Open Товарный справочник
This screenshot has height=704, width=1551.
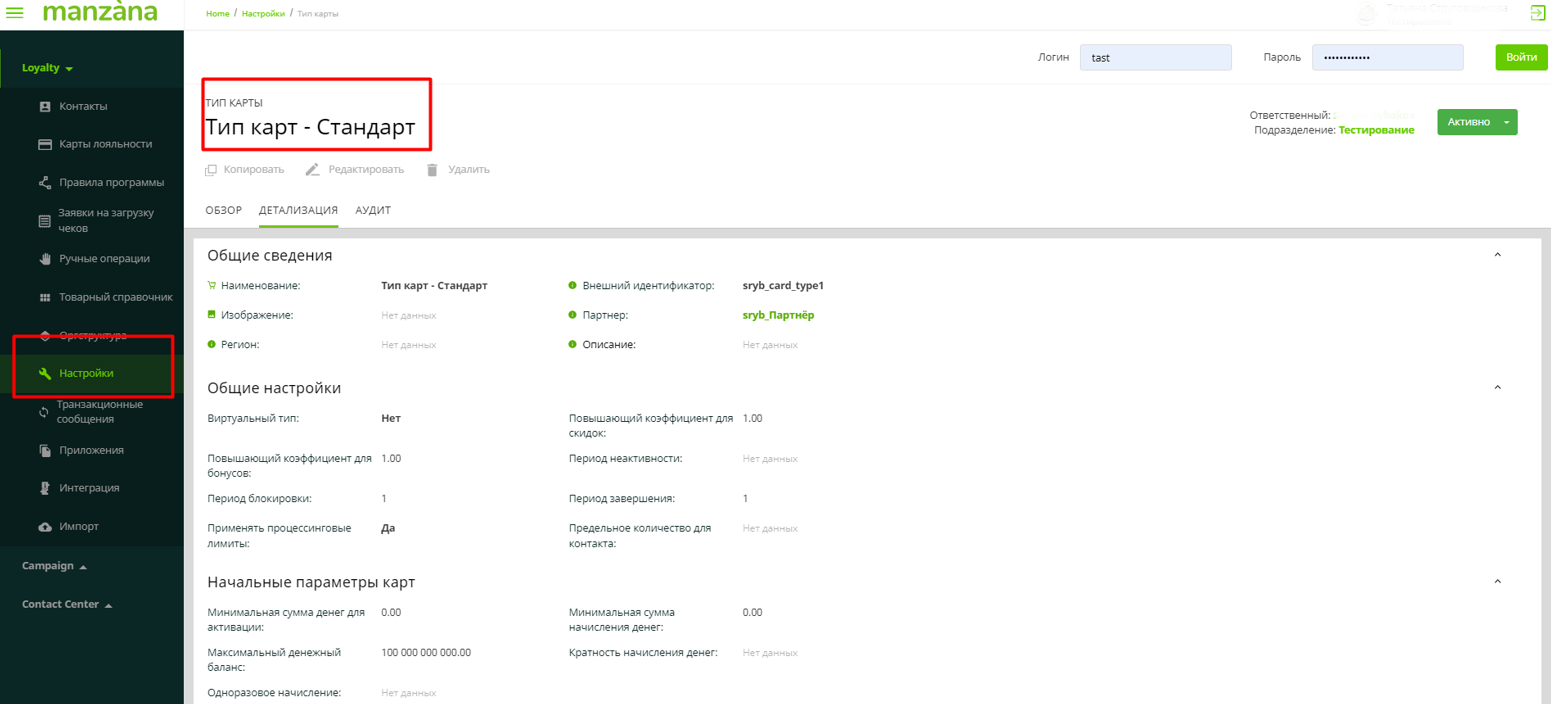(x=115, y=297)
